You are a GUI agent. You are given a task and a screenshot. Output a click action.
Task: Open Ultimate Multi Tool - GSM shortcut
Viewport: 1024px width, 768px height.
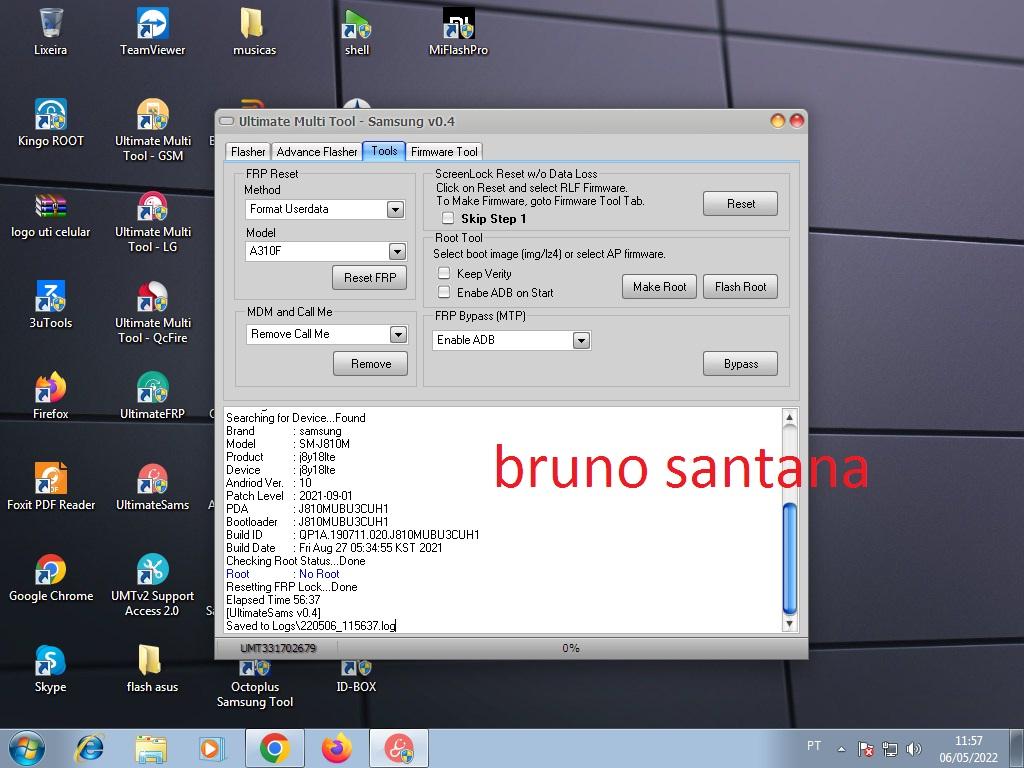click(x=153, y=129)
